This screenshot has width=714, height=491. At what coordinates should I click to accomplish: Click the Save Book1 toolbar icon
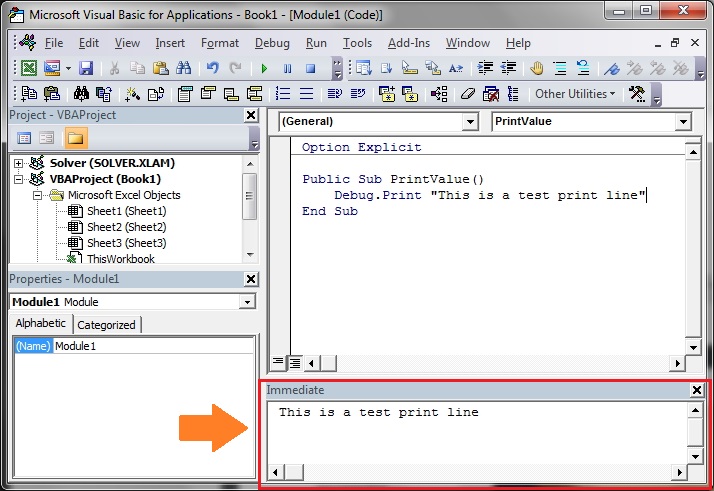[86, 69]
